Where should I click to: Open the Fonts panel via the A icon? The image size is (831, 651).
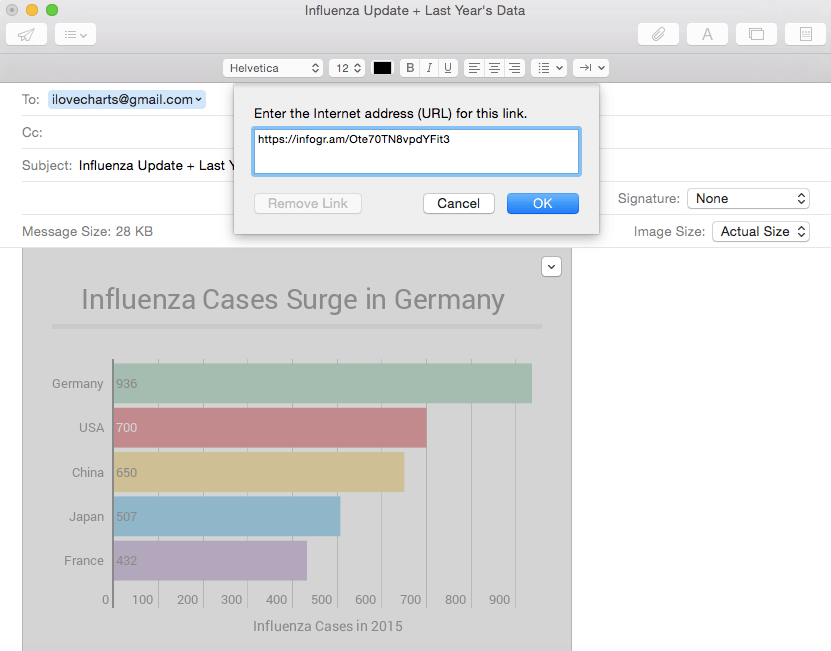point(706,33)
